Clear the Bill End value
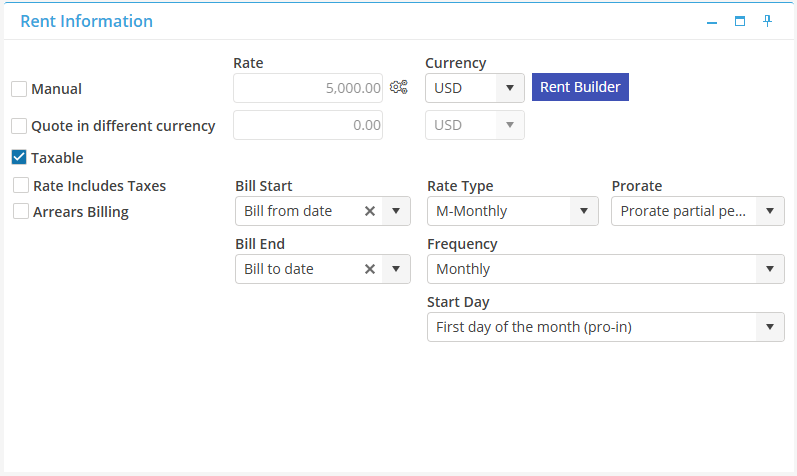This screenshot has width=797, height=476. [369, 269]
